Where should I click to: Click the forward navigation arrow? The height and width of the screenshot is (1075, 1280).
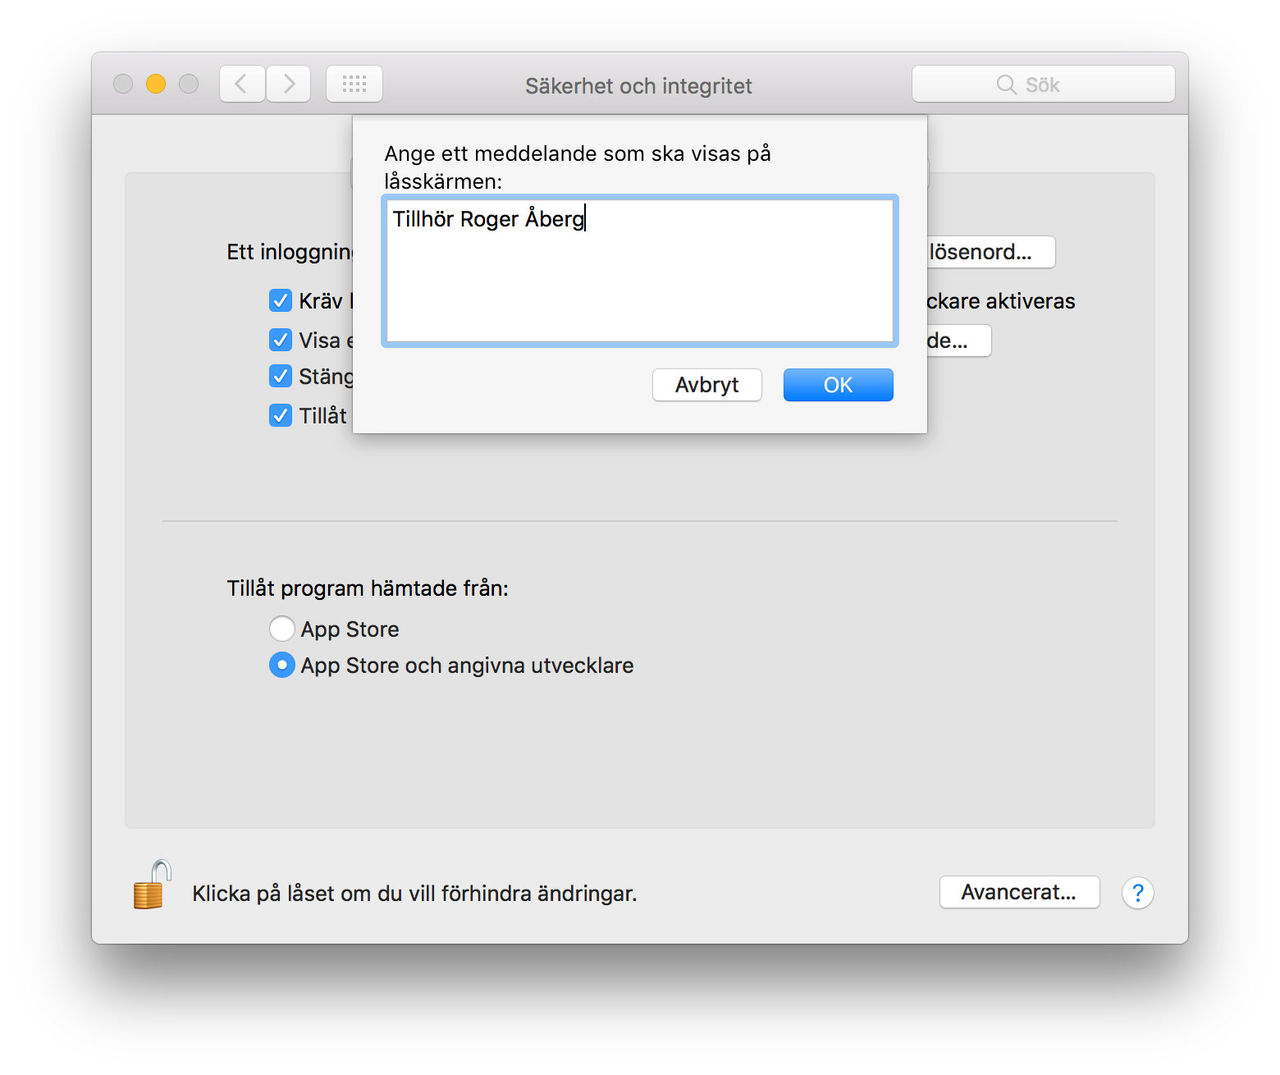[x=288, y=84]
